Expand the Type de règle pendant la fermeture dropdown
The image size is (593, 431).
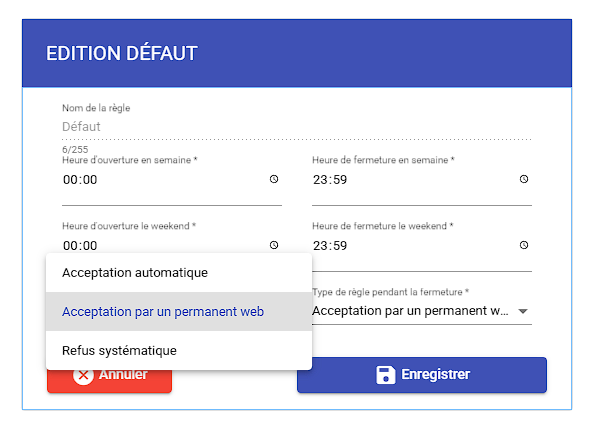tap(422, 311)
